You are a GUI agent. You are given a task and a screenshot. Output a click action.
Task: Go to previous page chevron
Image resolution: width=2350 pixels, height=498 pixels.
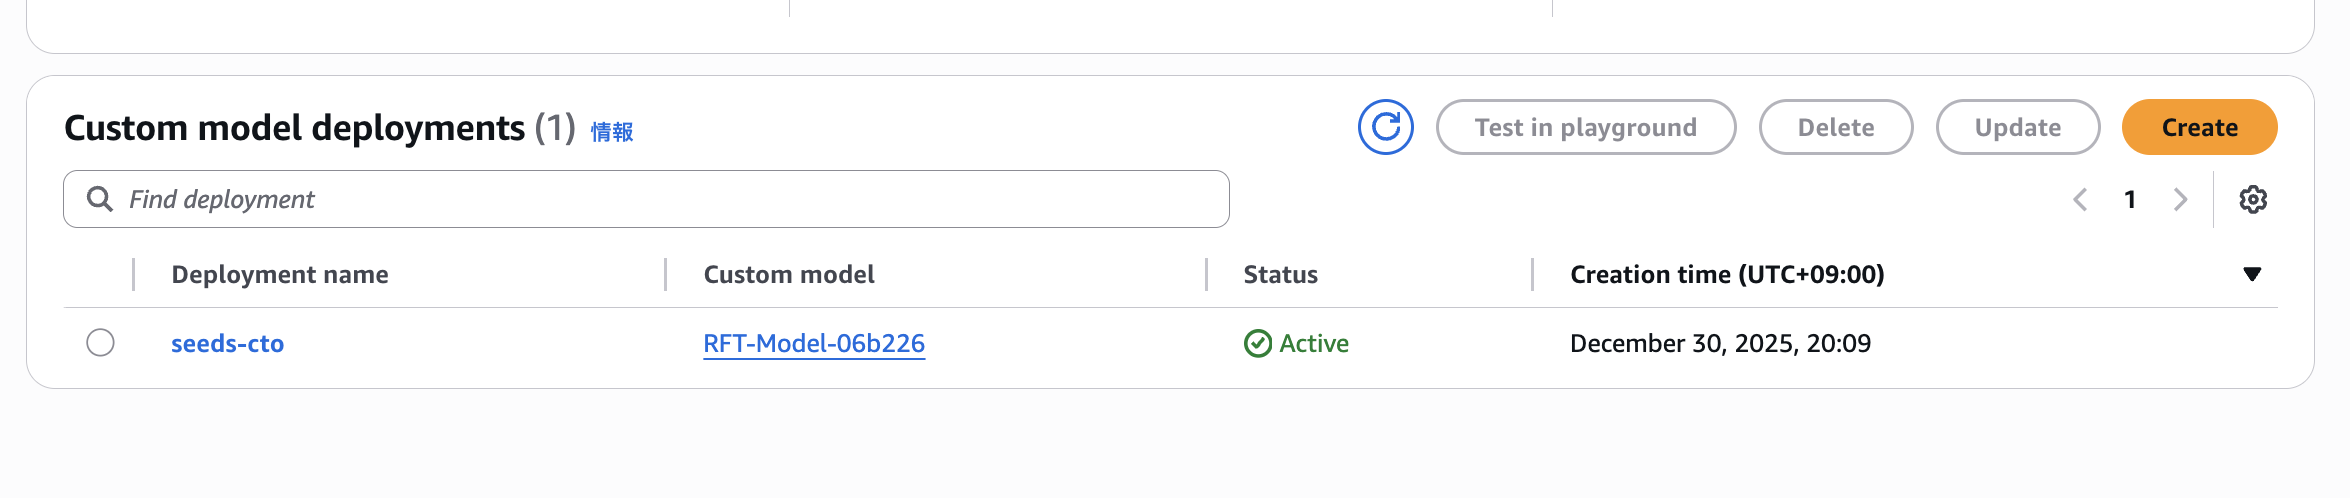[x=2080, y=200]
